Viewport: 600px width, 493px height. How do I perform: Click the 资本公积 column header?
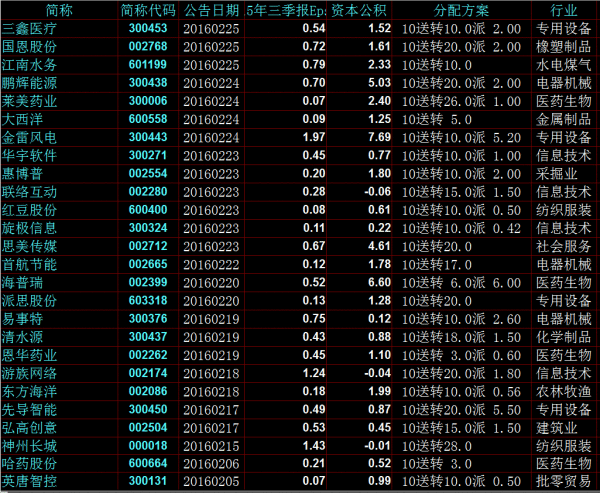(x=359, y=10)
